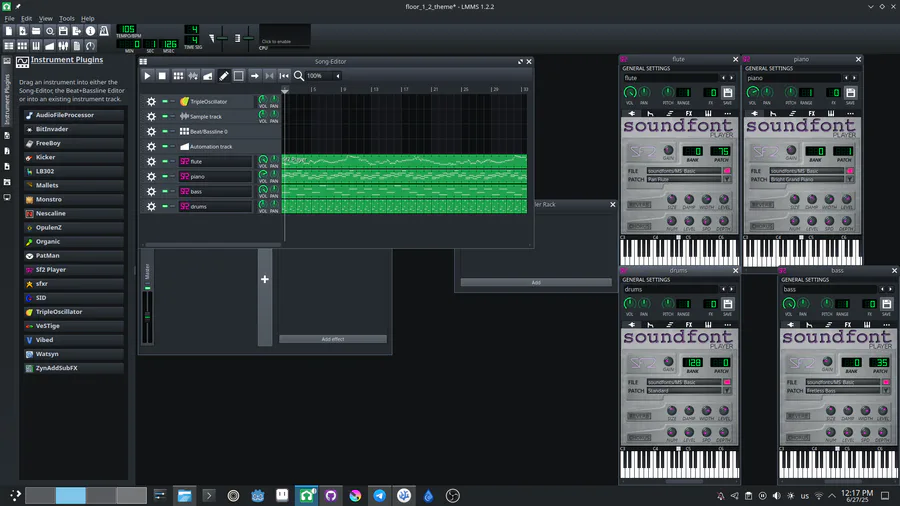Open patch chooser in flute soundfont player

[x=727, y=180]
